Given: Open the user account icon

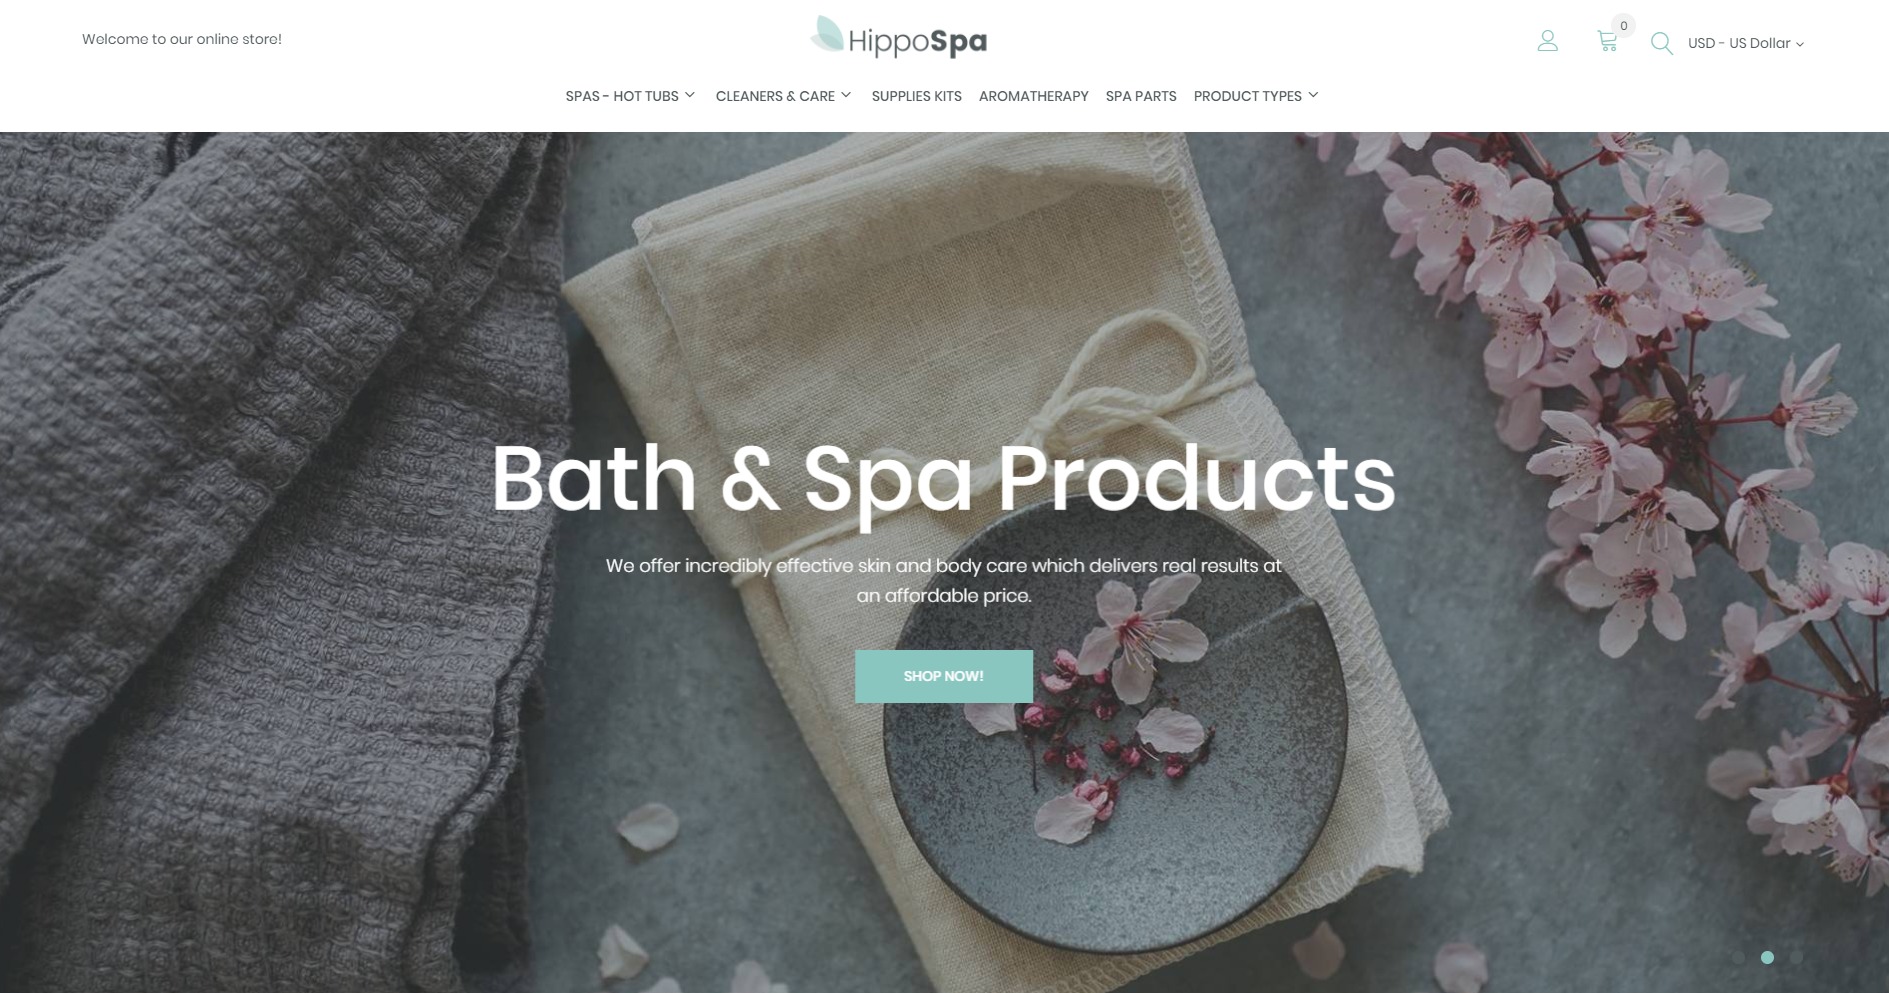Looking at the screenshot, I should 1547,41.
